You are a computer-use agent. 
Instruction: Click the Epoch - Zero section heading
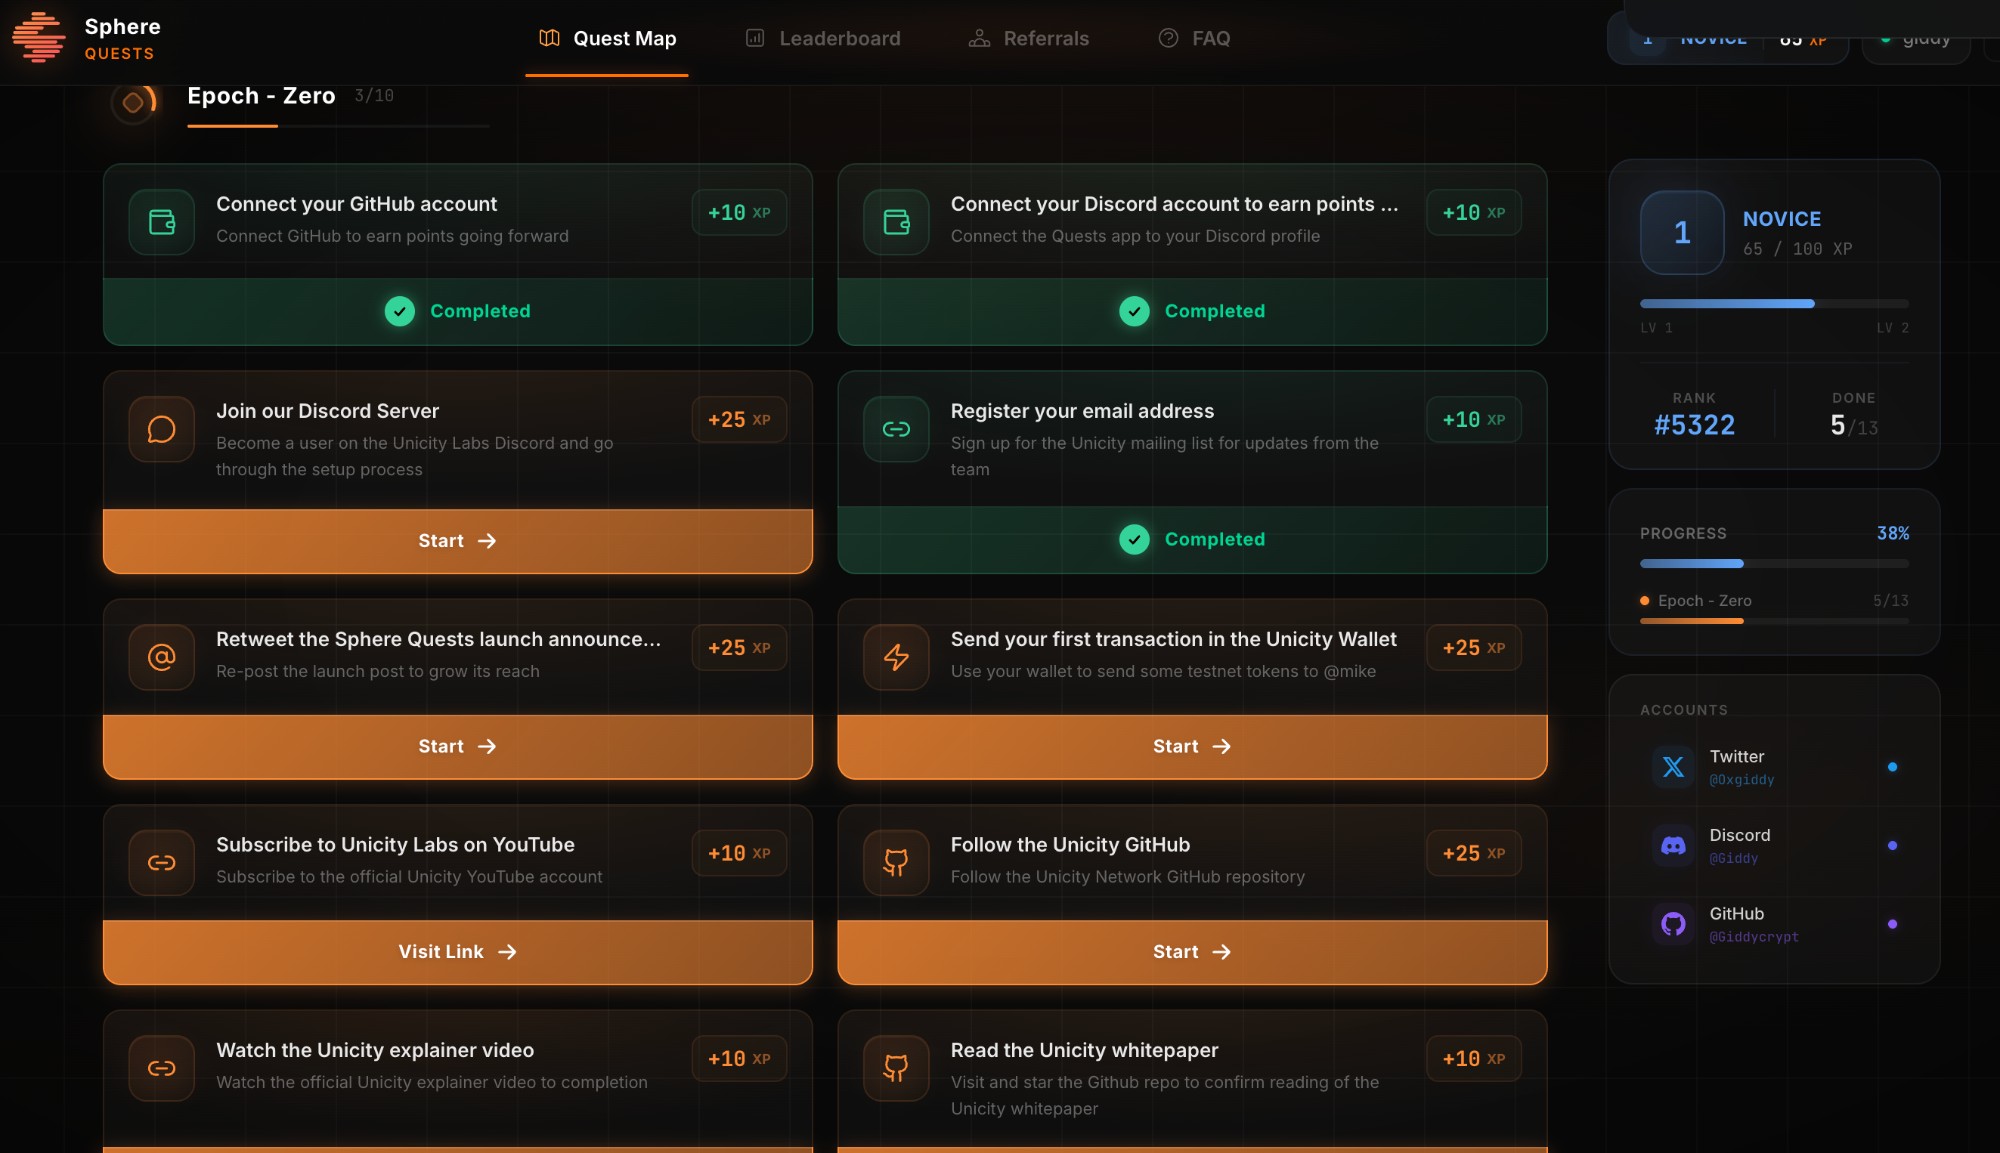point(261,96)
